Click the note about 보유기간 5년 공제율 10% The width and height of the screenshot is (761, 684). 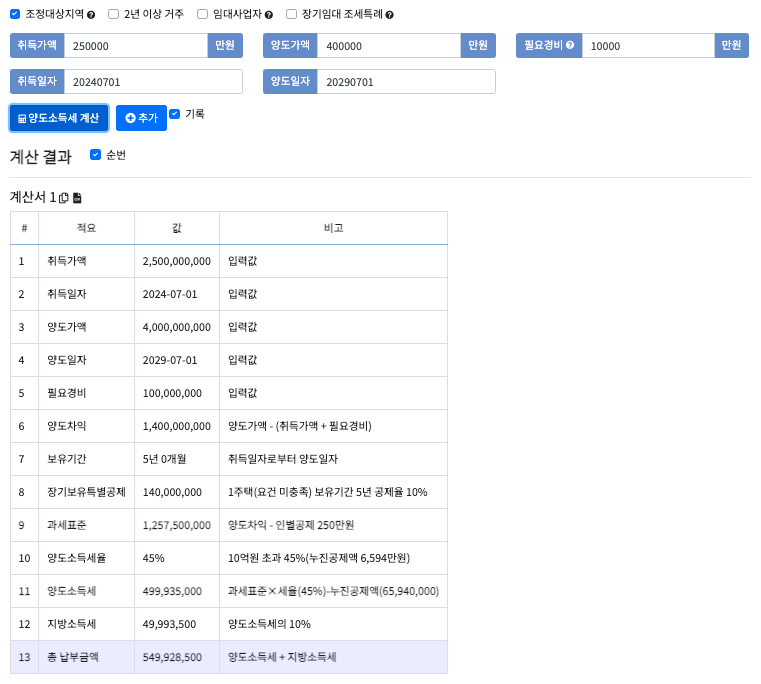click(x=328, y=492)
